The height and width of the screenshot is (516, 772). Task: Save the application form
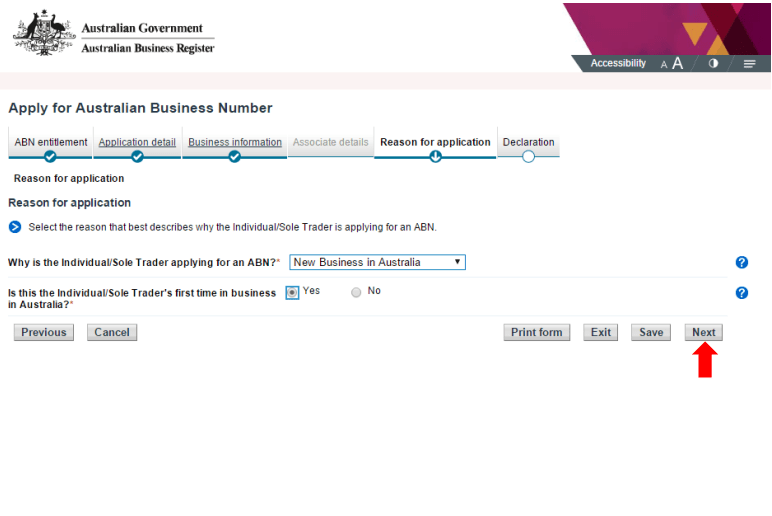651,332
